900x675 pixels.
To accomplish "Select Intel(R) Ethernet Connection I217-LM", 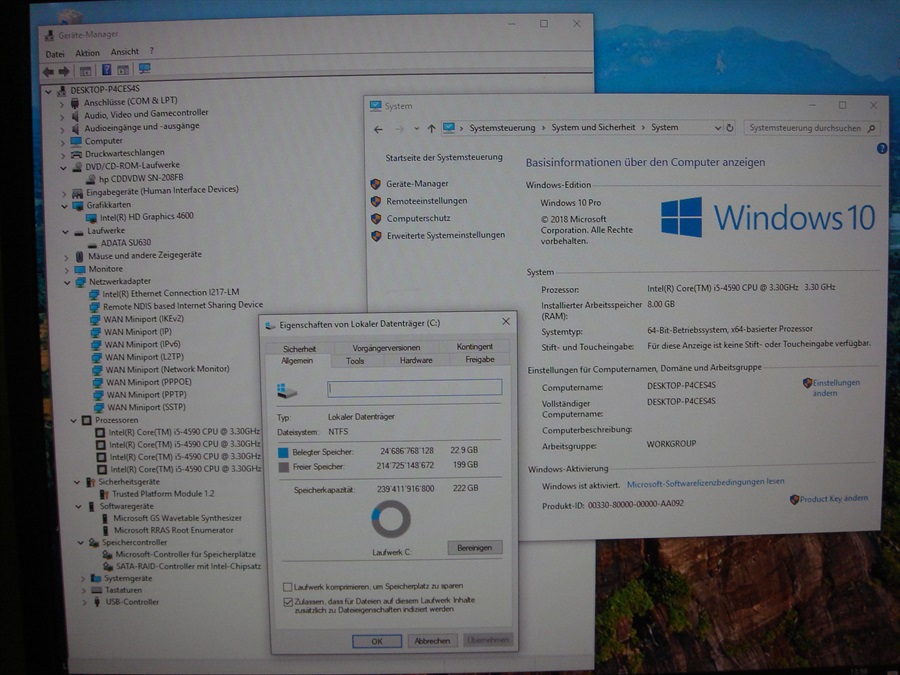I will (x=171, y=293).
